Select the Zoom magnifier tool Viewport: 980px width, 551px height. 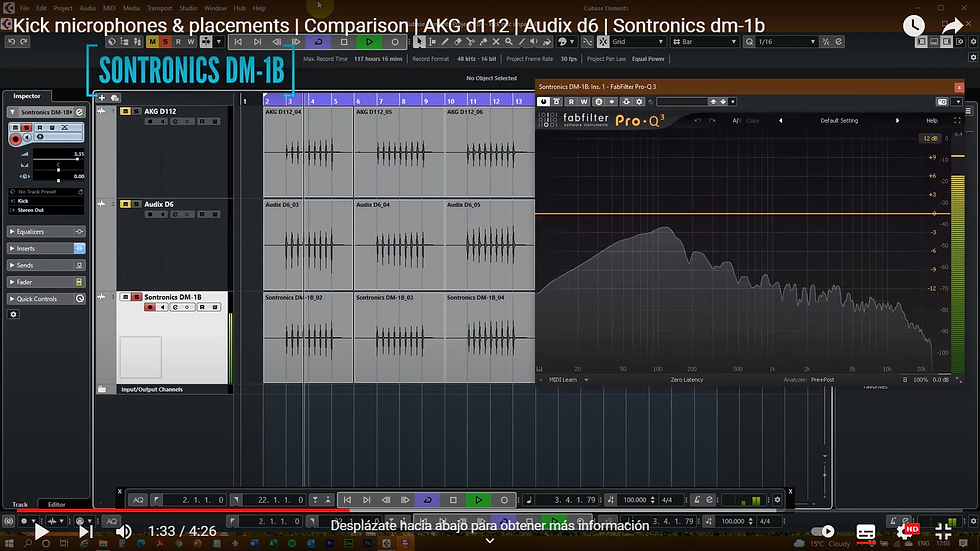(x=509, y=42)
